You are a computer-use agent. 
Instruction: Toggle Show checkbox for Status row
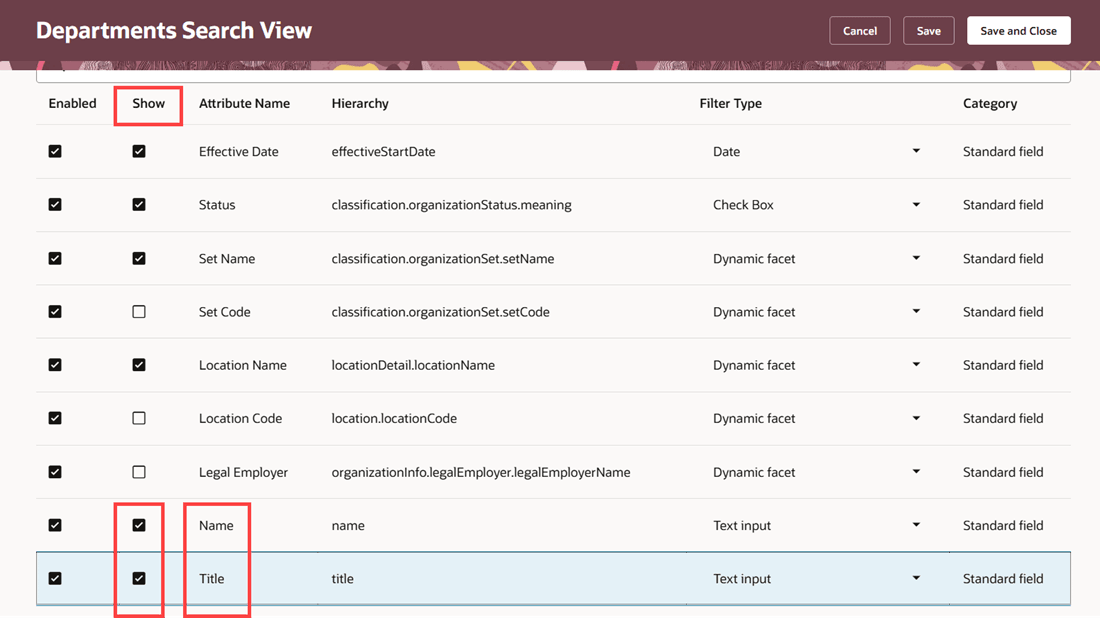[139, 205]
